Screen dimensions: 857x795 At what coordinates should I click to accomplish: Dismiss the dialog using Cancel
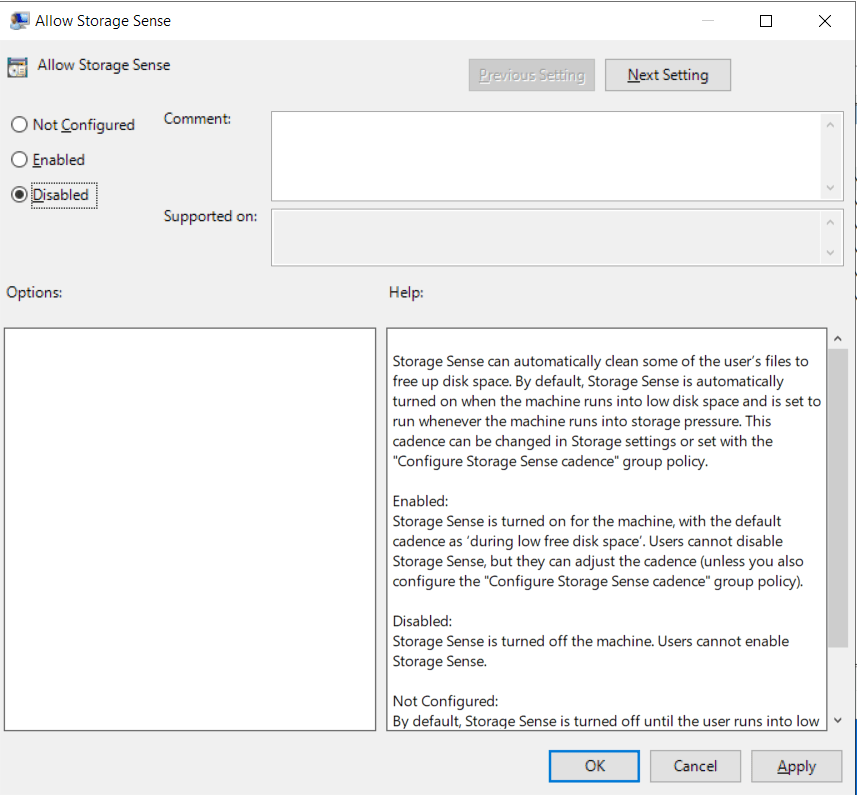(x=695, y=766)
